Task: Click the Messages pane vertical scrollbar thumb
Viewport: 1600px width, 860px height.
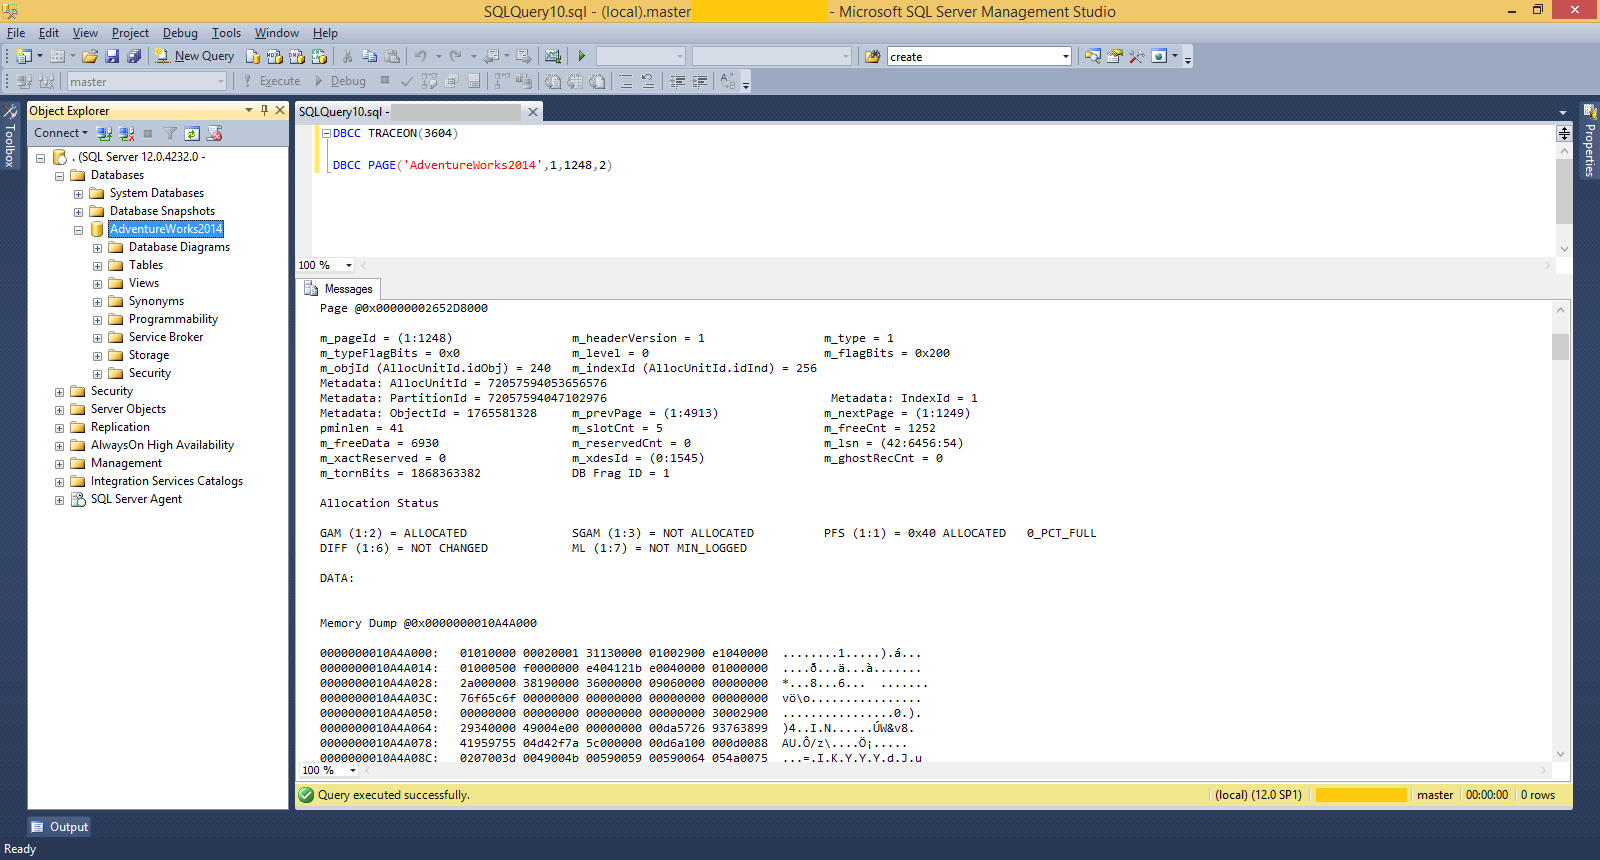Action: tap(1560, 347)
